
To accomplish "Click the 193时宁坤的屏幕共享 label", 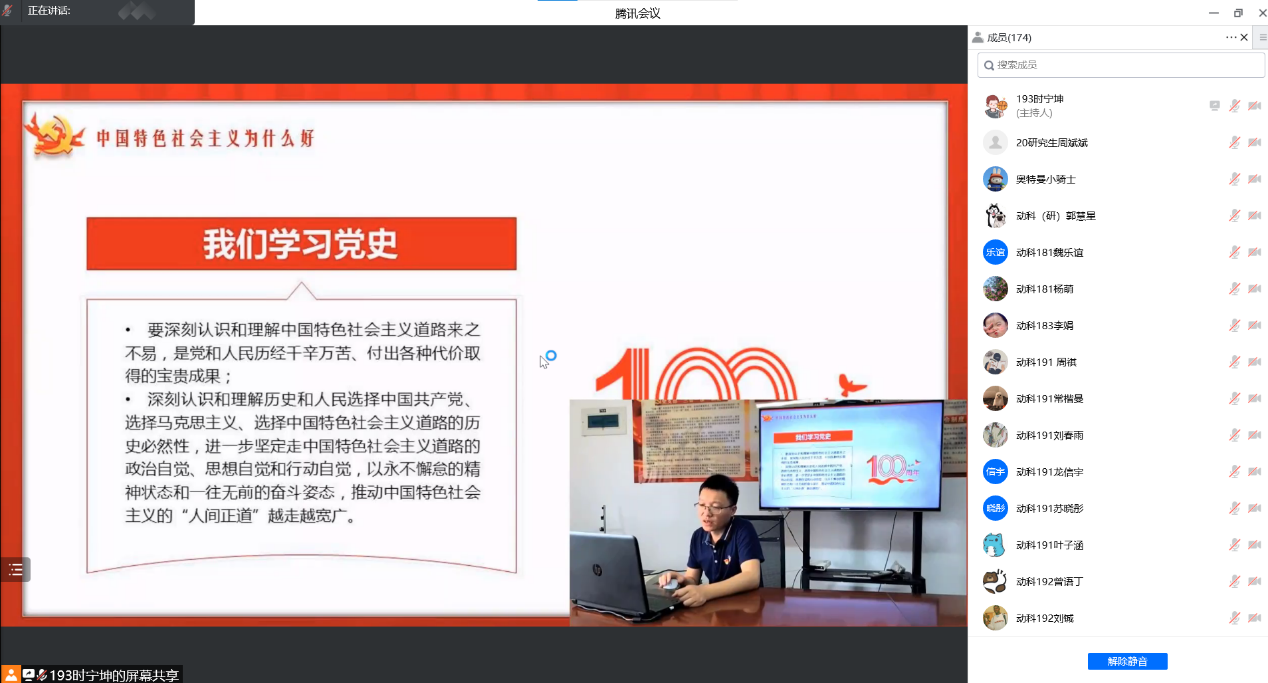I will click(114, 675).
